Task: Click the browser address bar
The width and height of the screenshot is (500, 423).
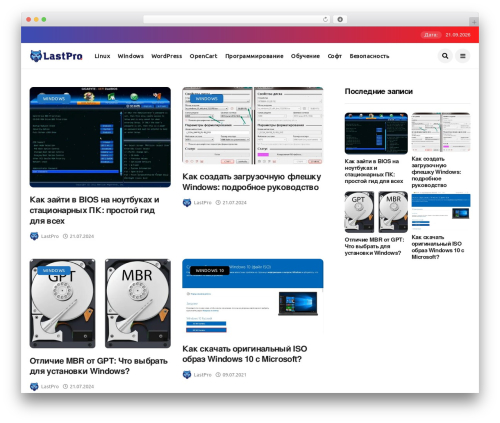Action: [237, 20]
